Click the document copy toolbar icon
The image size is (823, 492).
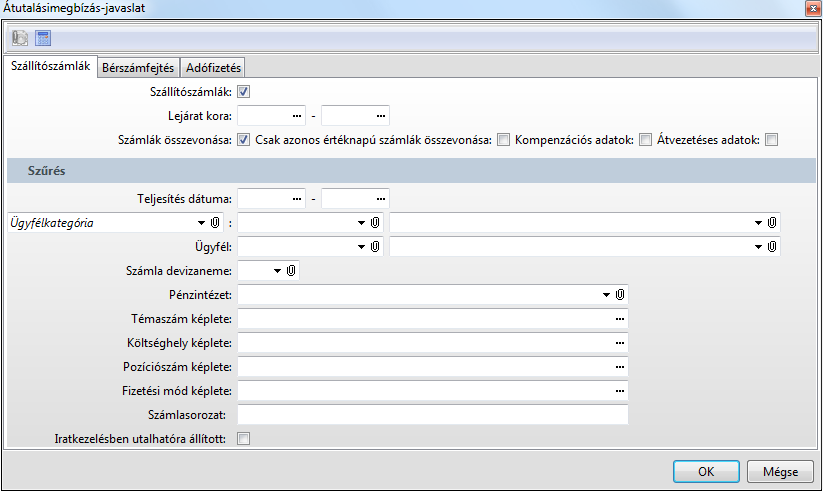[x=20, y=38]
